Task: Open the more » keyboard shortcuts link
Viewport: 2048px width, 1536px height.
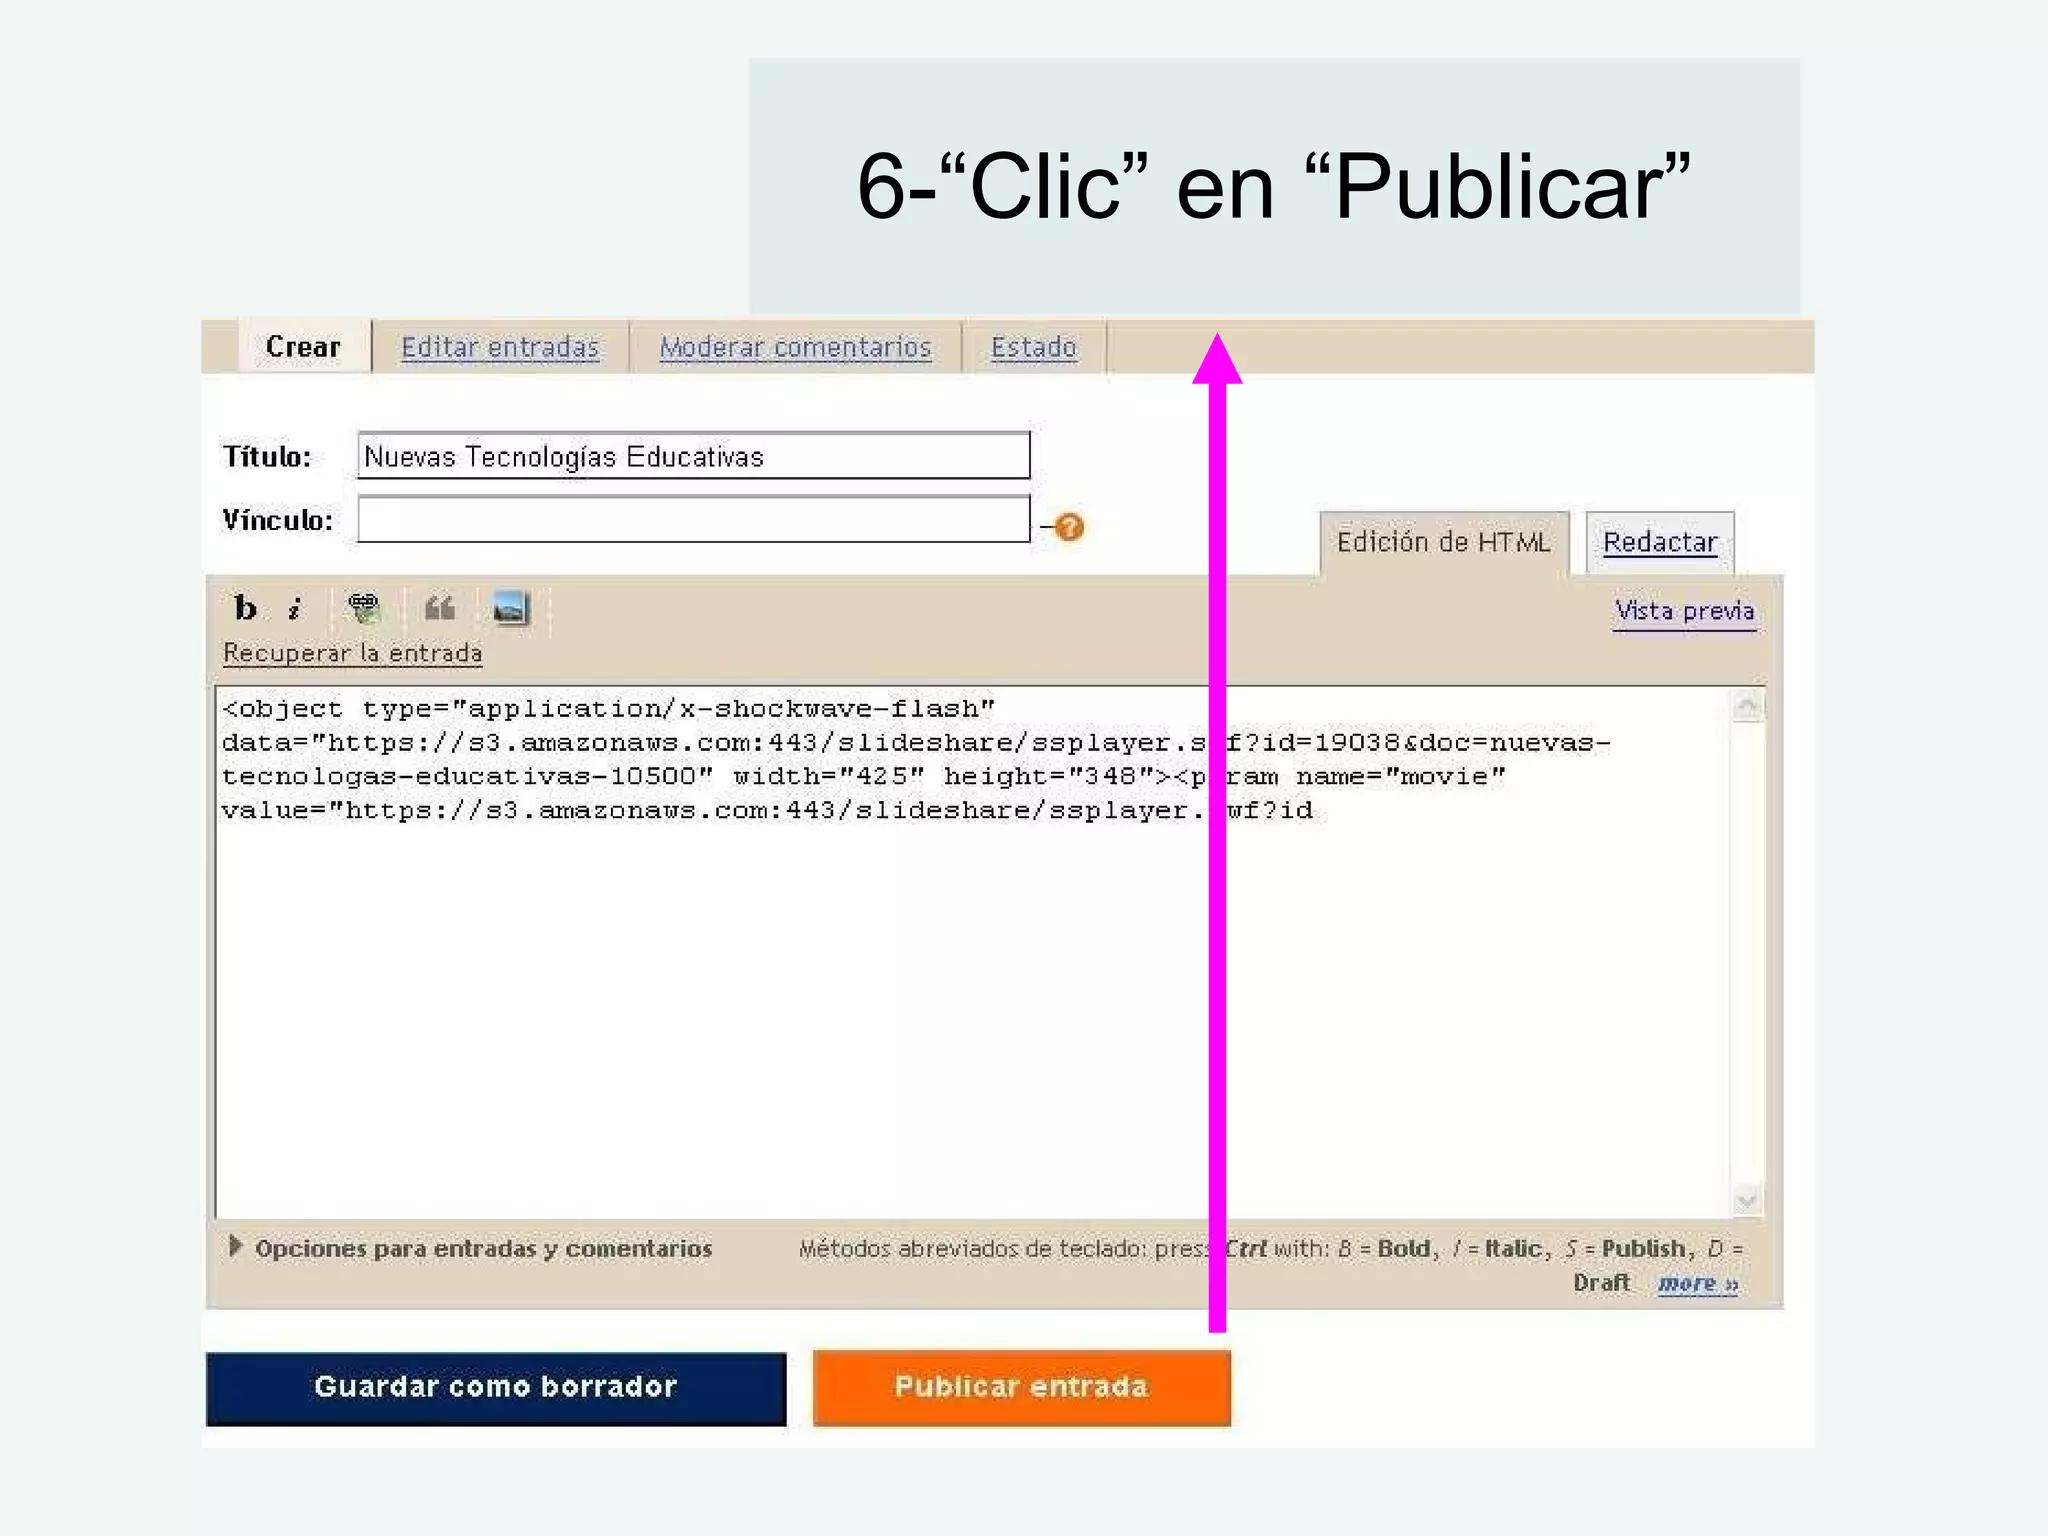Action: pyautogui.click(x=1698, y=1283)
